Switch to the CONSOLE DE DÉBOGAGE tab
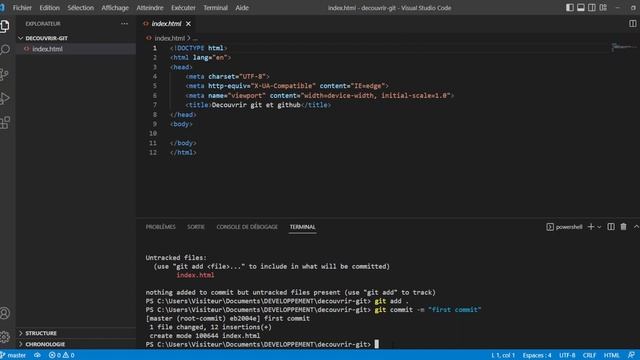Image resolution: width=640 pixels, height=360 pixels. 247,227
